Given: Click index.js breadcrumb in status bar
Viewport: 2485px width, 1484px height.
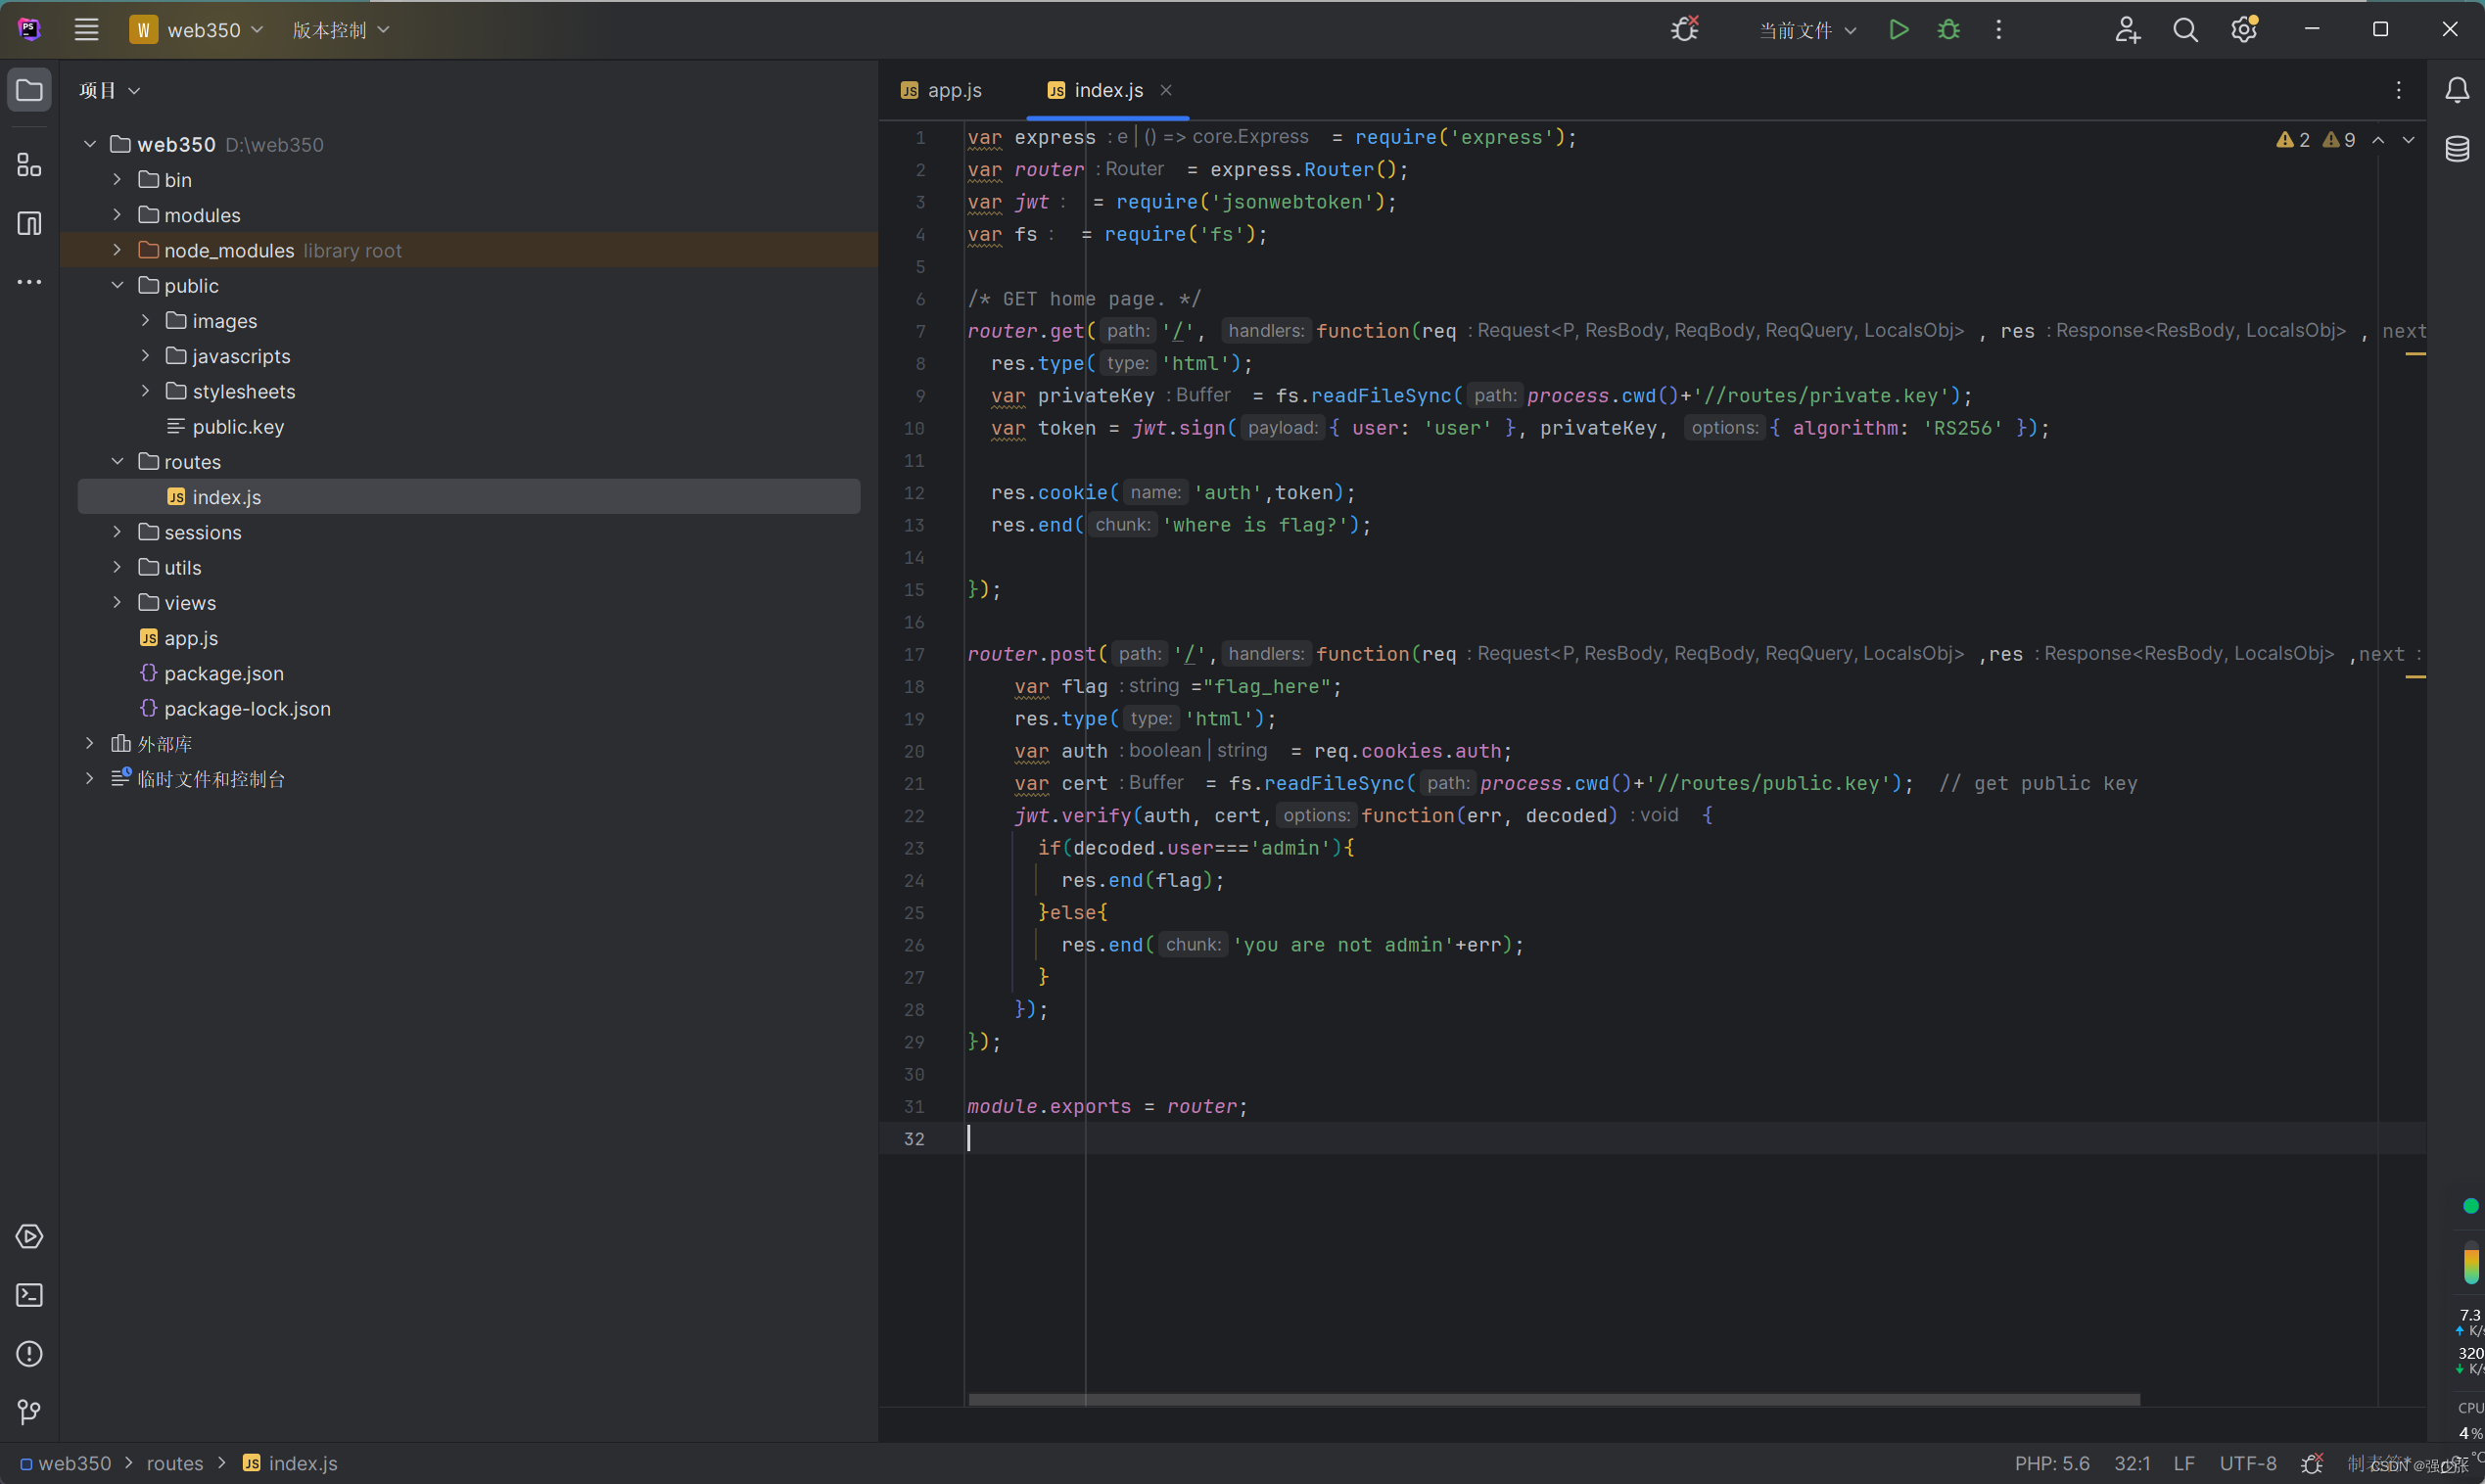Looking at the screenshot, I should [291, 1463].
